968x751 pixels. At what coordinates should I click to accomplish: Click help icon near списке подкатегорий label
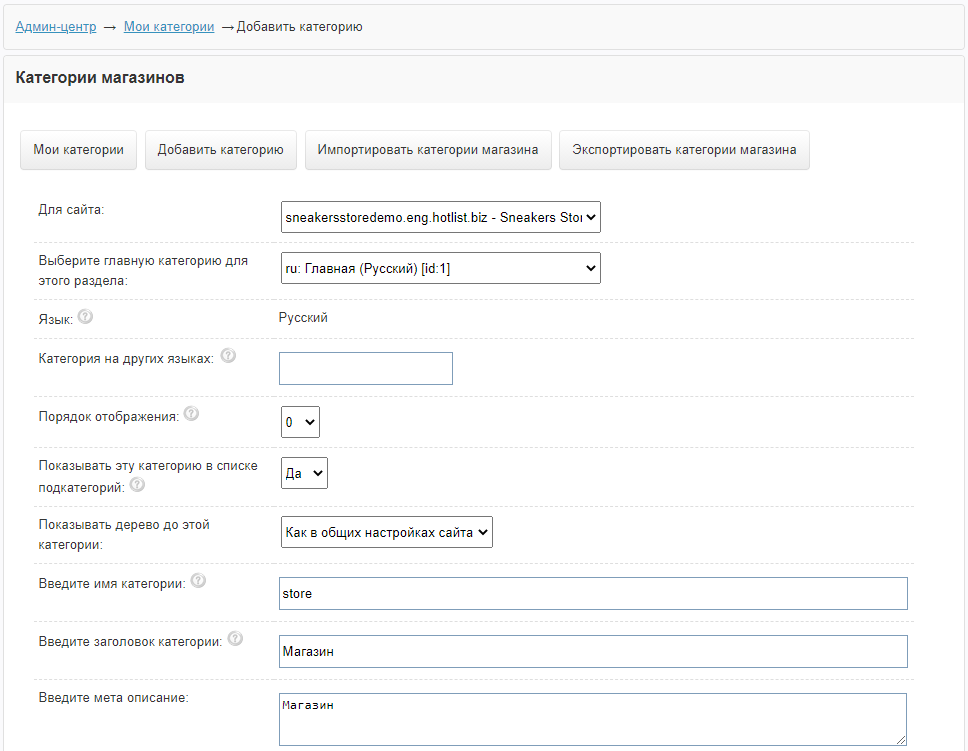[x=137, y=485]
